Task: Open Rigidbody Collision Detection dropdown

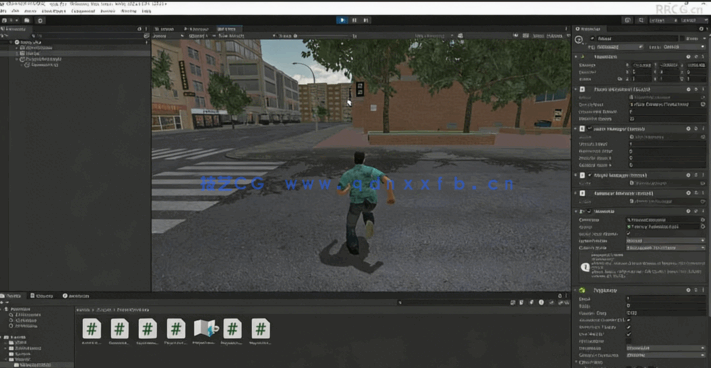Action: 666,355
